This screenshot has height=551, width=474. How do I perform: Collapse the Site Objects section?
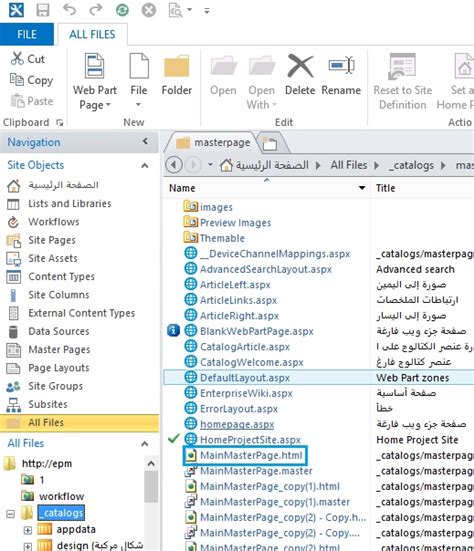click(144, 165)
